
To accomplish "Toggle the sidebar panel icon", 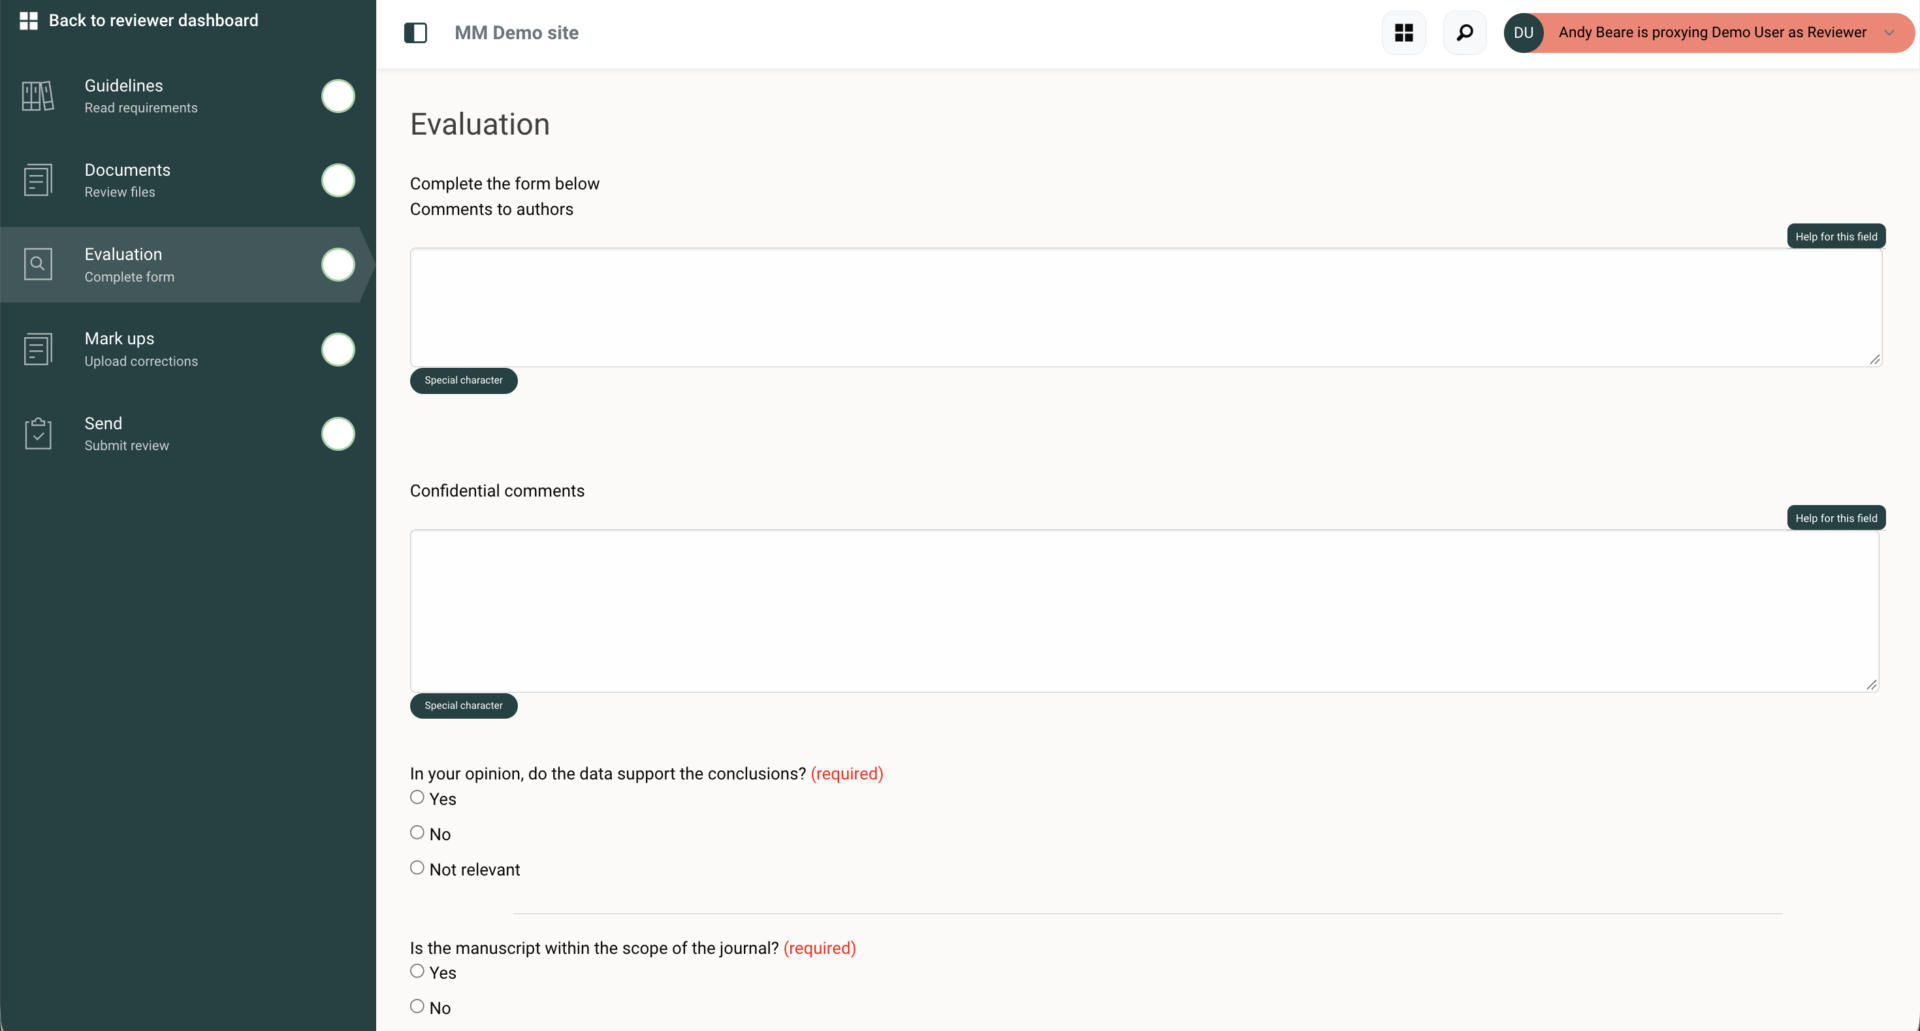I will 415,33.
